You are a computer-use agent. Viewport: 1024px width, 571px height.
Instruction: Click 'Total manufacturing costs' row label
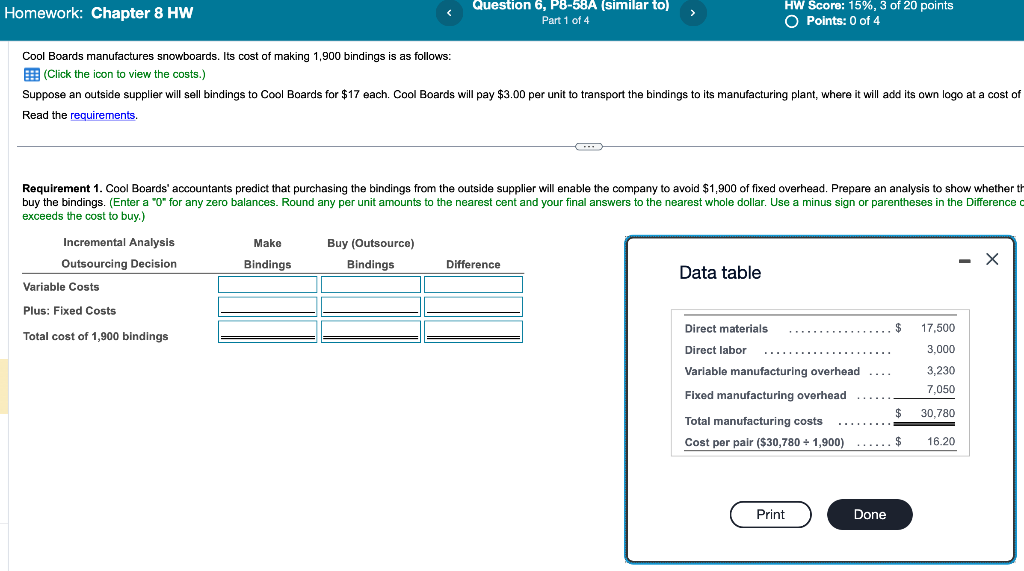(754, 421)
